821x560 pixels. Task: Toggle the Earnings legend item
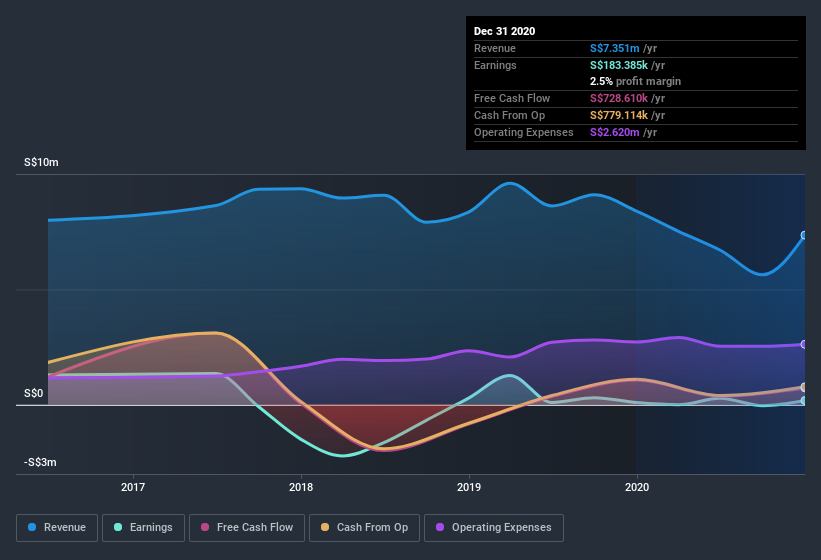(x=144, y=527)
